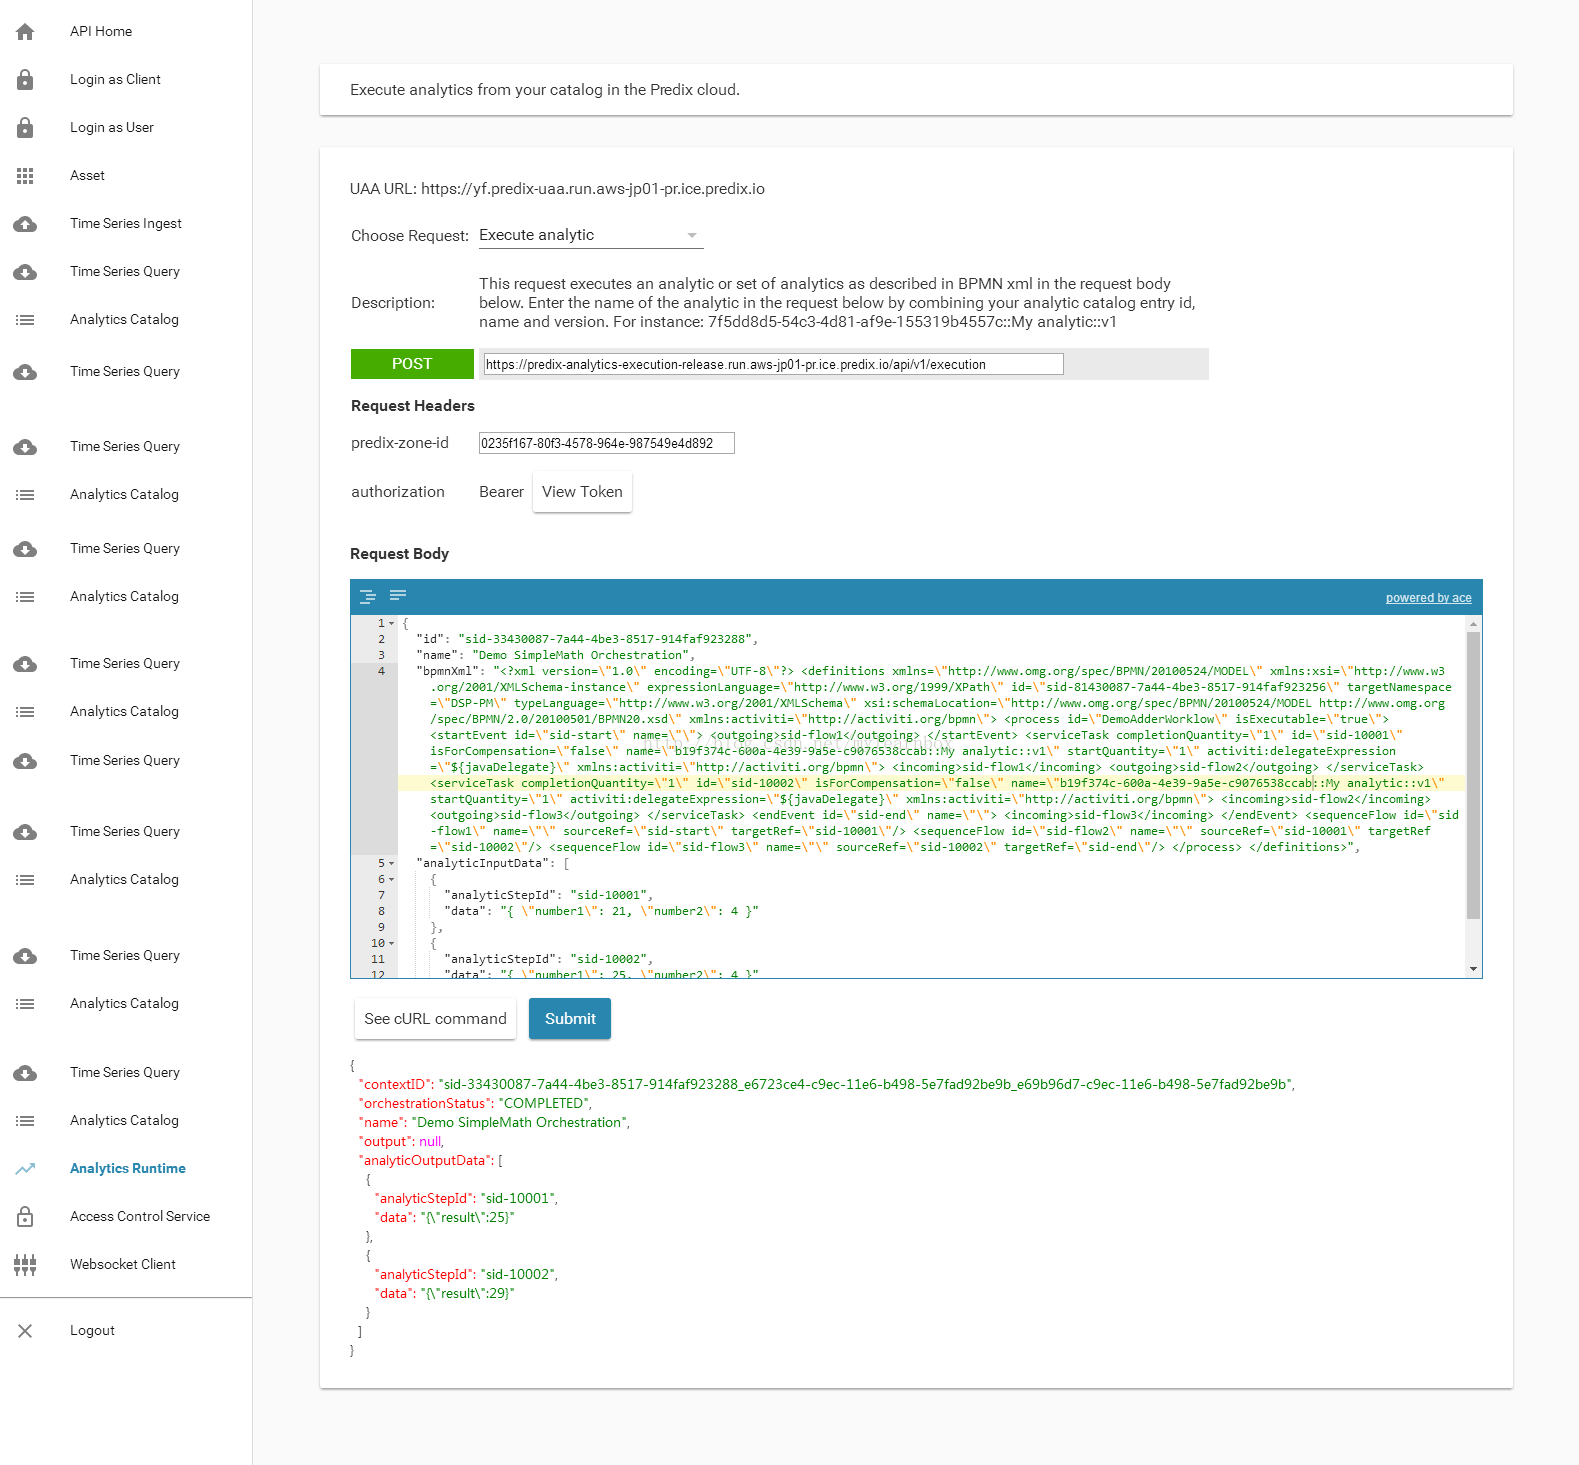1579x1465 pixels.
Task: Collapse the fold arrow at line 6
Action: coord(392,879)
